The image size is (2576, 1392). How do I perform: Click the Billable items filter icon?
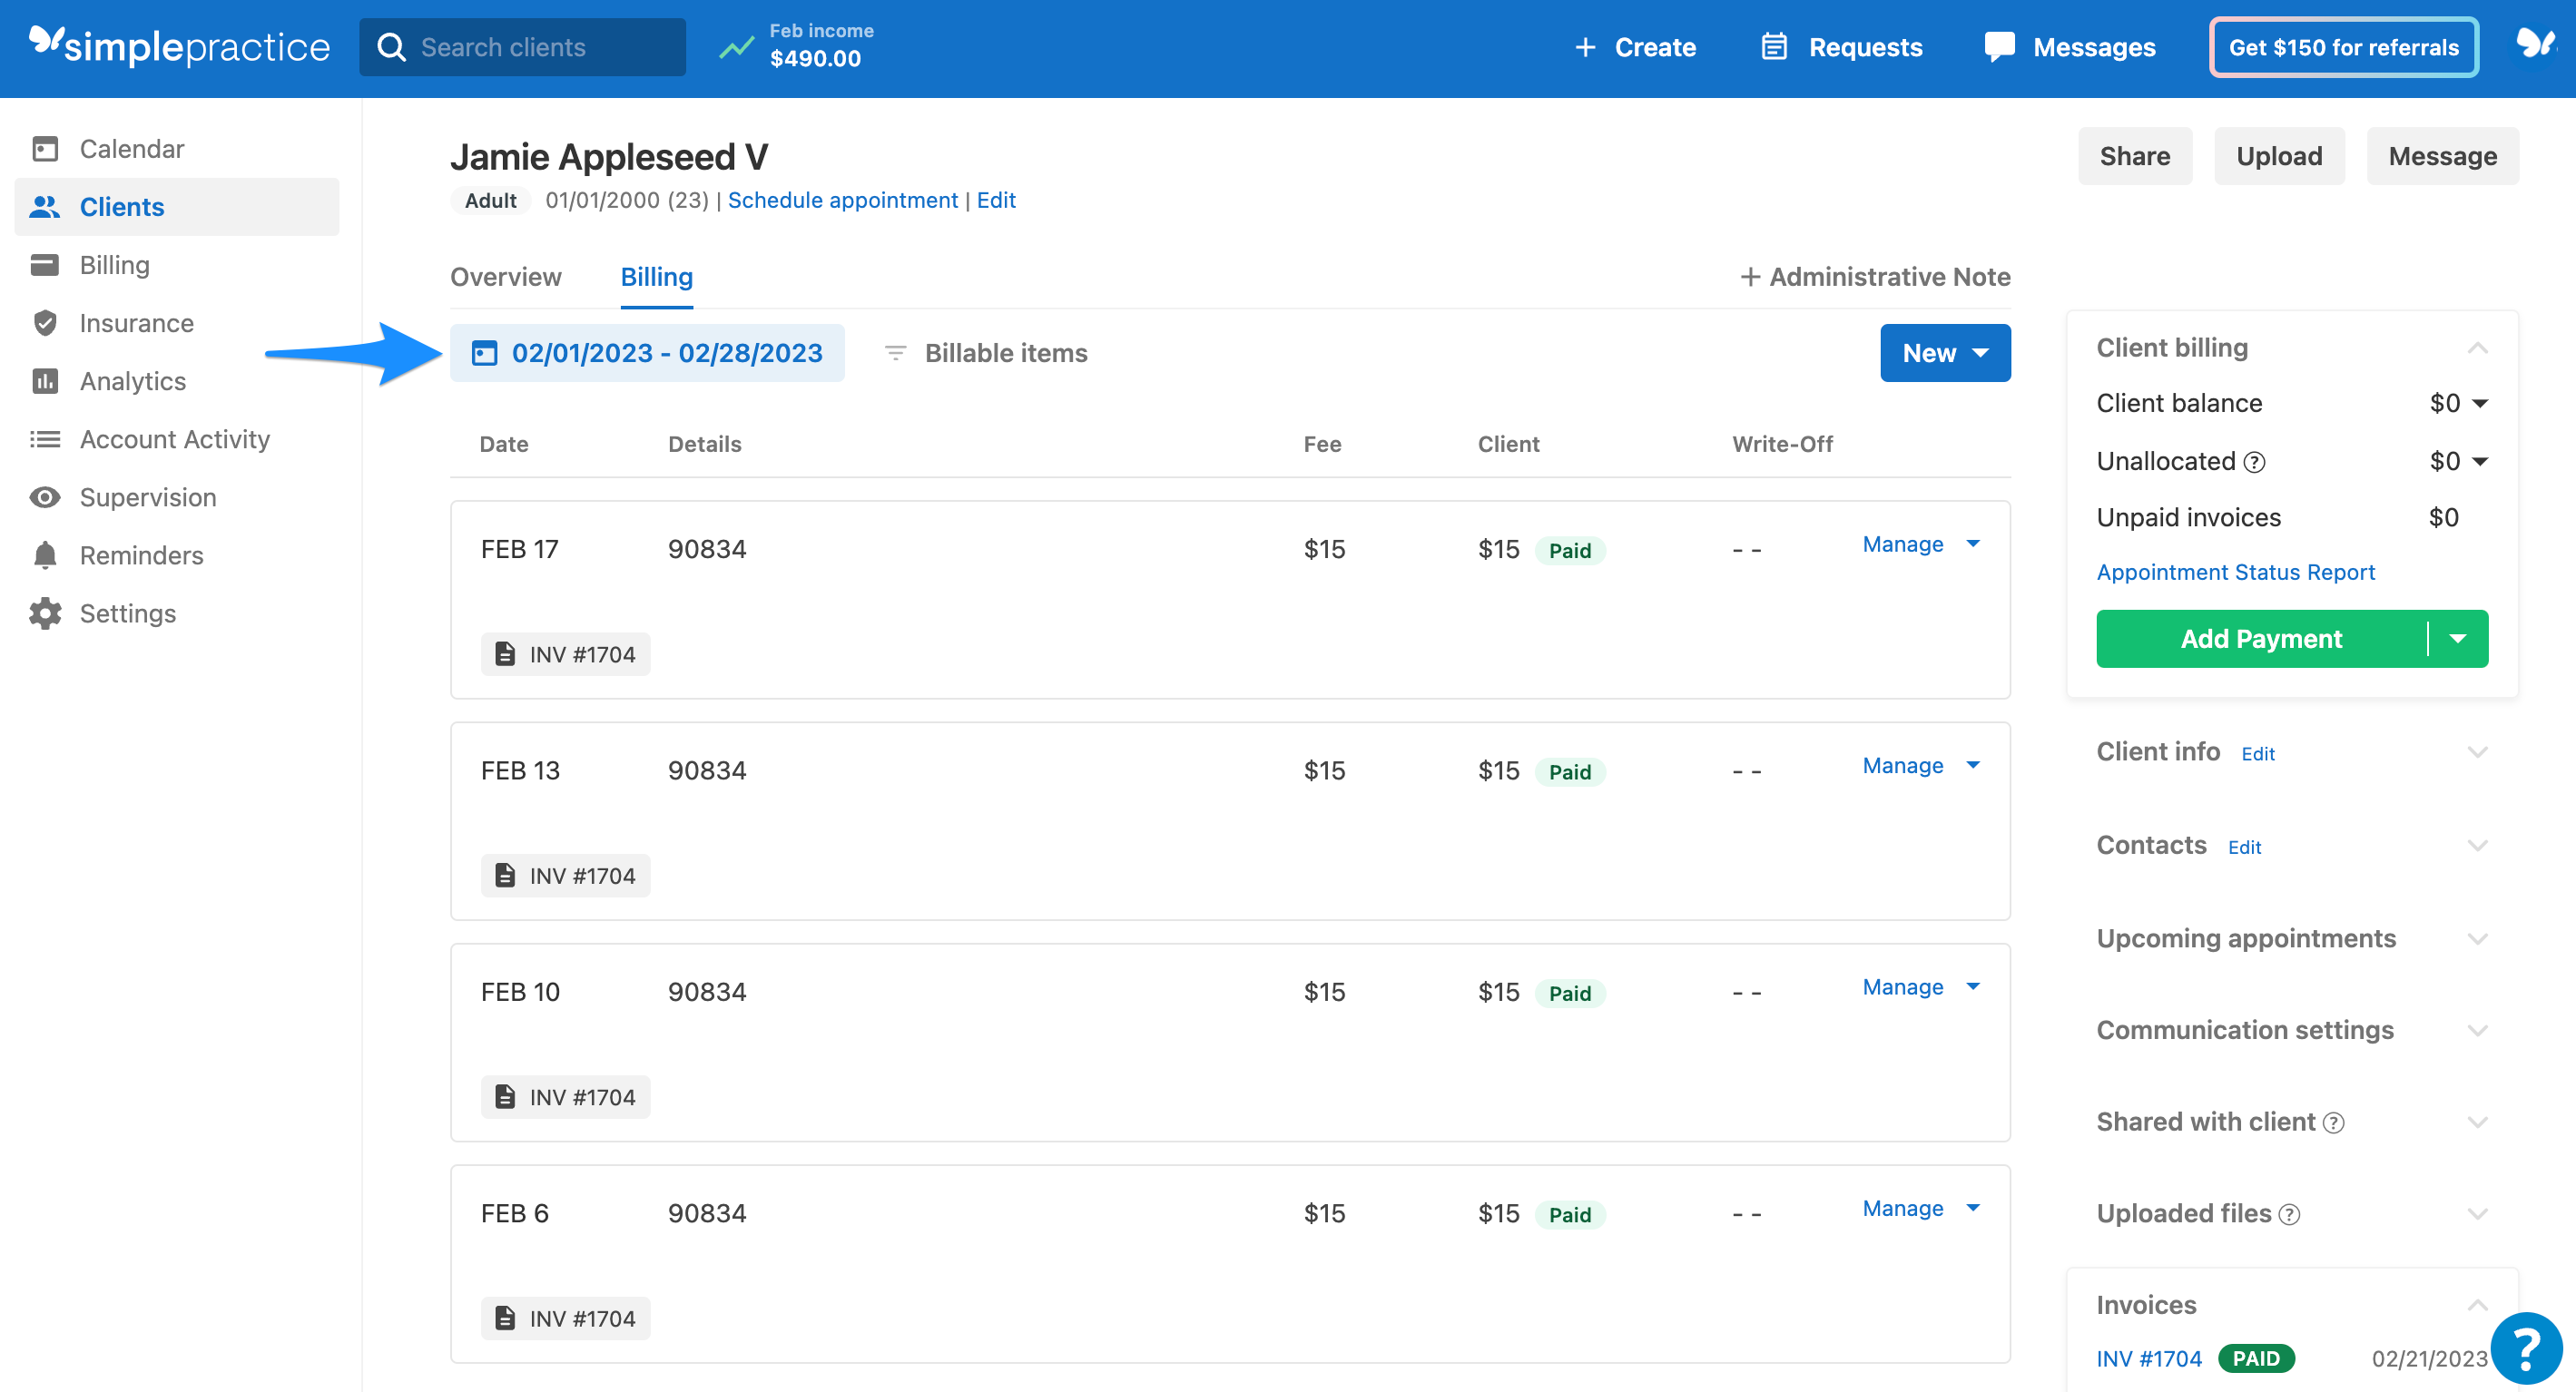point(895,353)
